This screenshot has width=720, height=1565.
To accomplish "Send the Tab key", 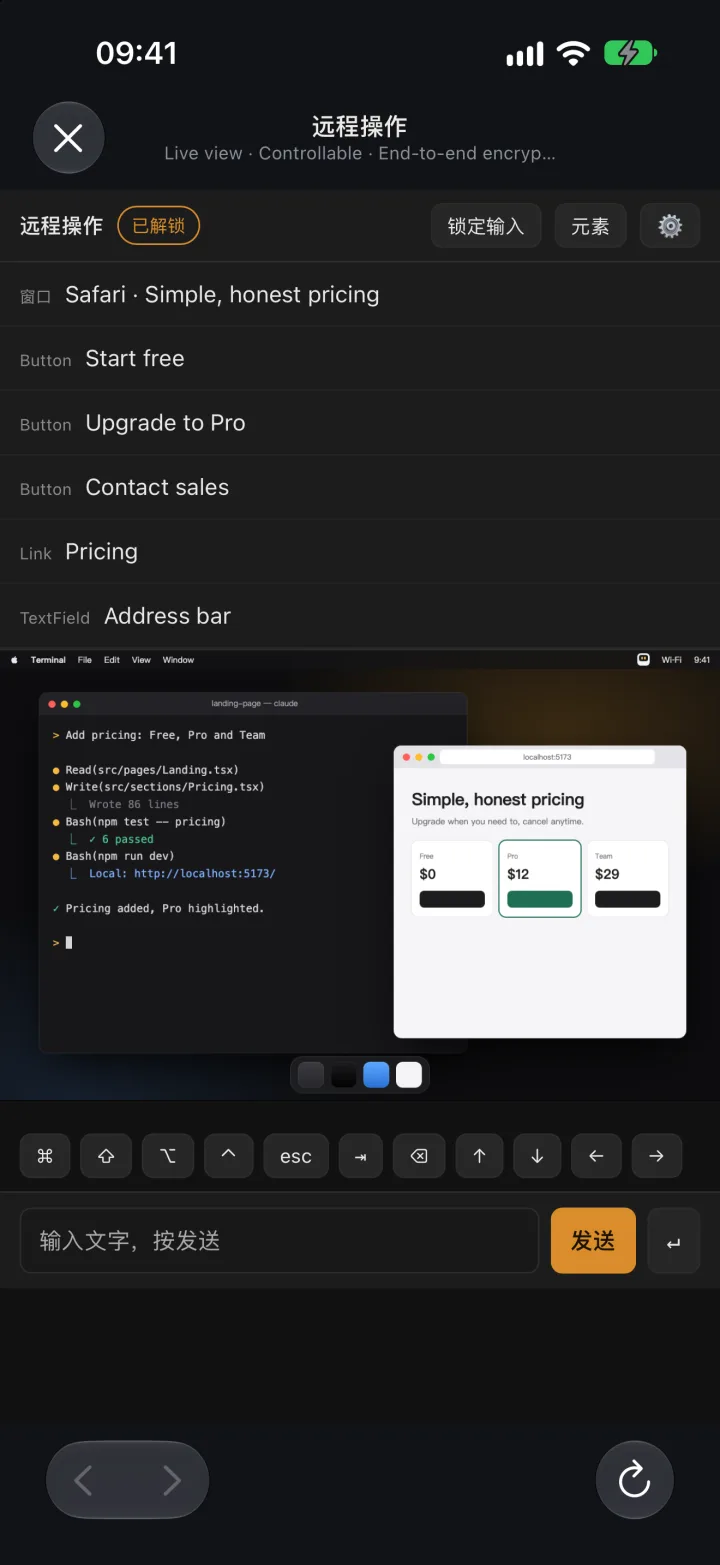I will tap(360, 1156).
